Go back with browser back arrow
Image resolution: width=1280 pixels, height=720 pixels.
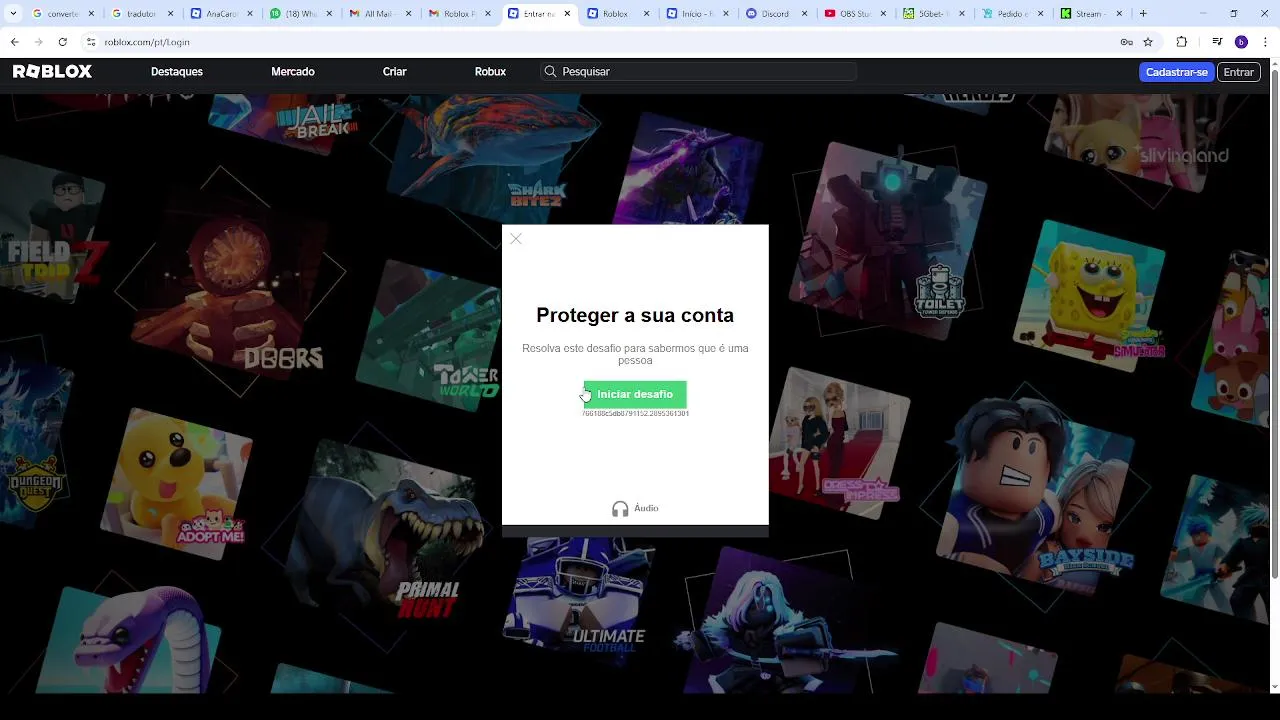pos(14,42)
